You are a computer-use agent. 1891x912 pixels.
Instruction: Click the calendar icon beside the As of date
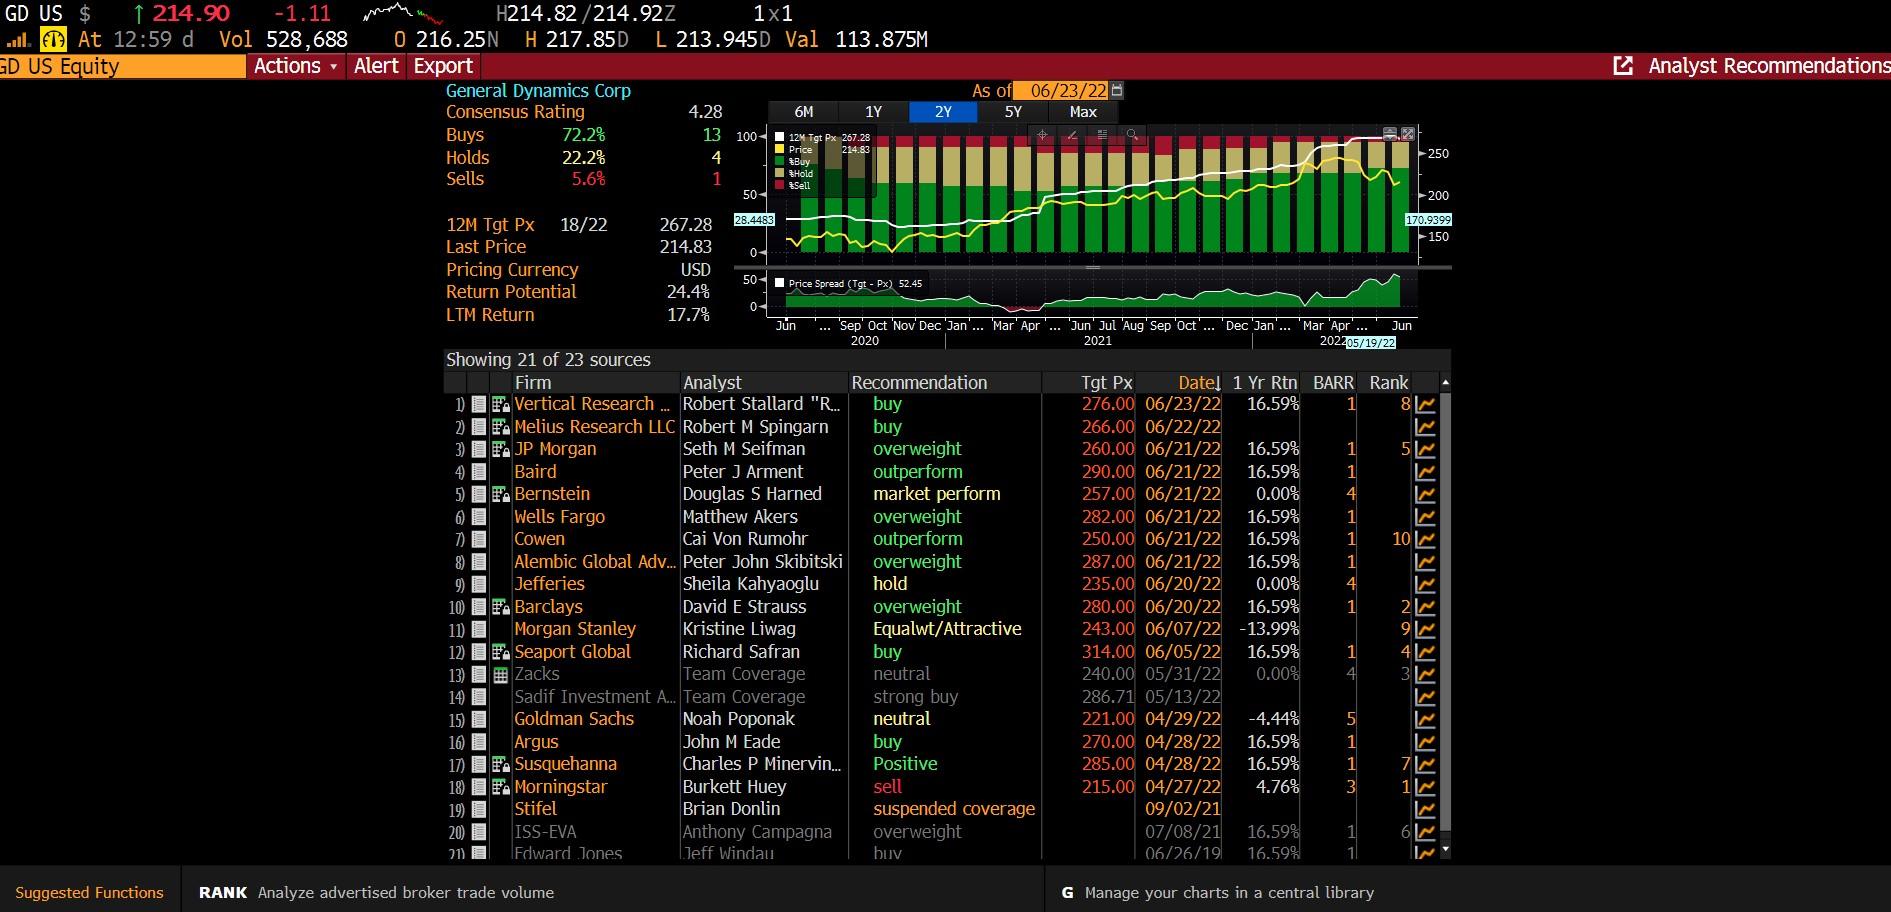point(1117,91)
